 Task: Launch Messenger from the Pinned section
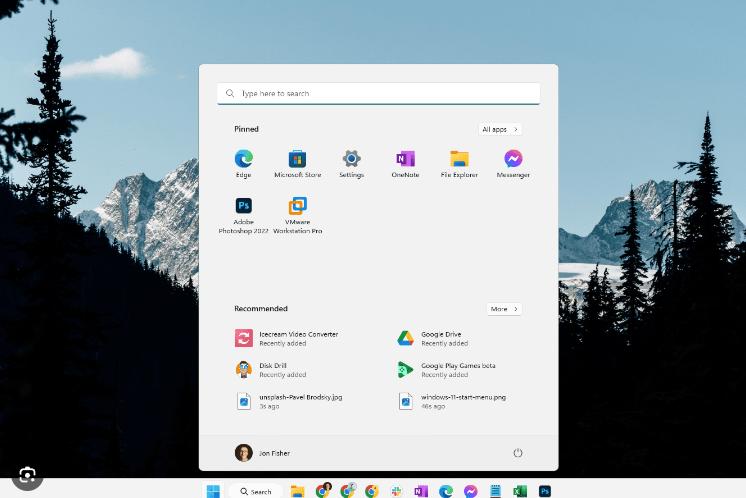point(513,163)
